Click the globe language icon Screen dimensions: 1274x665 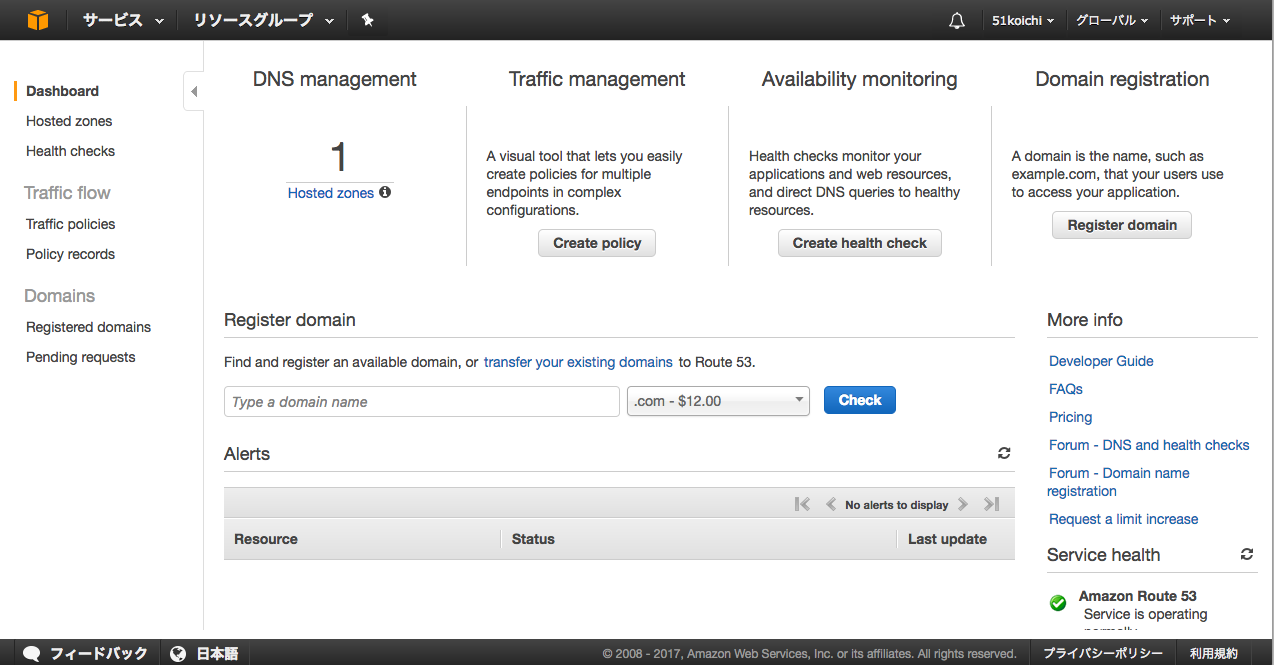[178, 653]
